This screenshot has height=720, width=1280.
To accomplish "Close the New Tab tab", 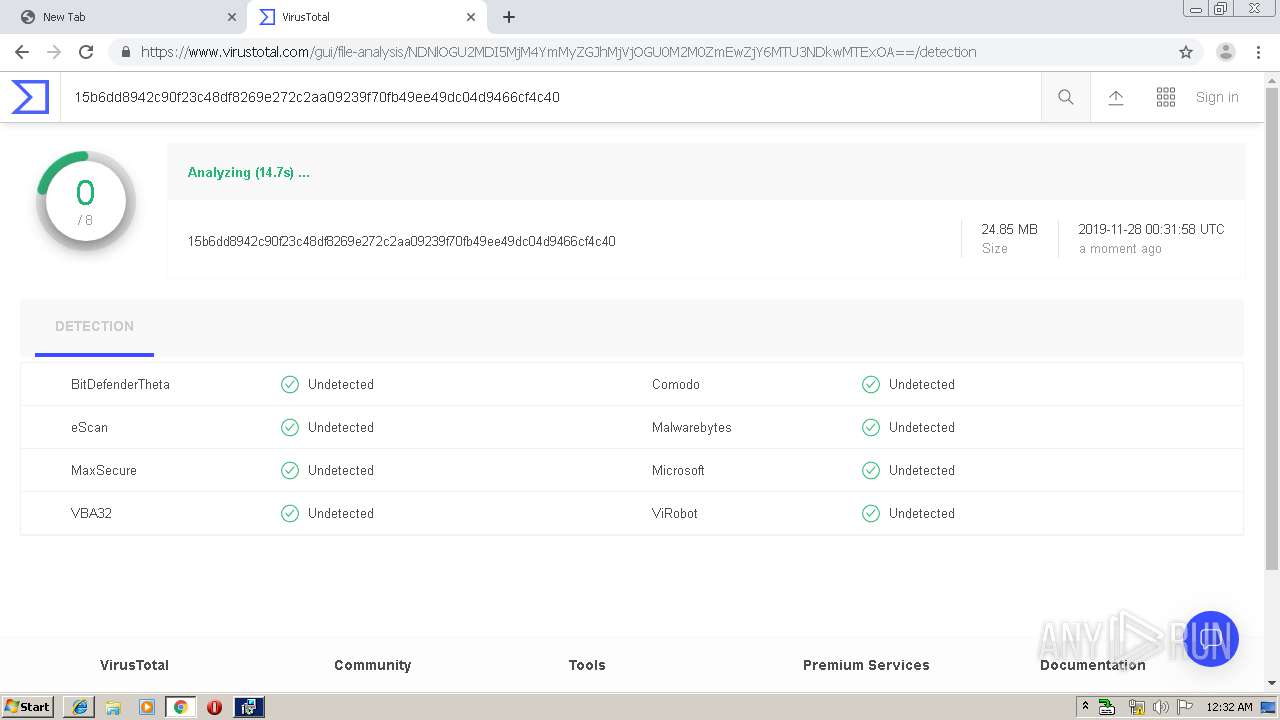I will [232, 17].
